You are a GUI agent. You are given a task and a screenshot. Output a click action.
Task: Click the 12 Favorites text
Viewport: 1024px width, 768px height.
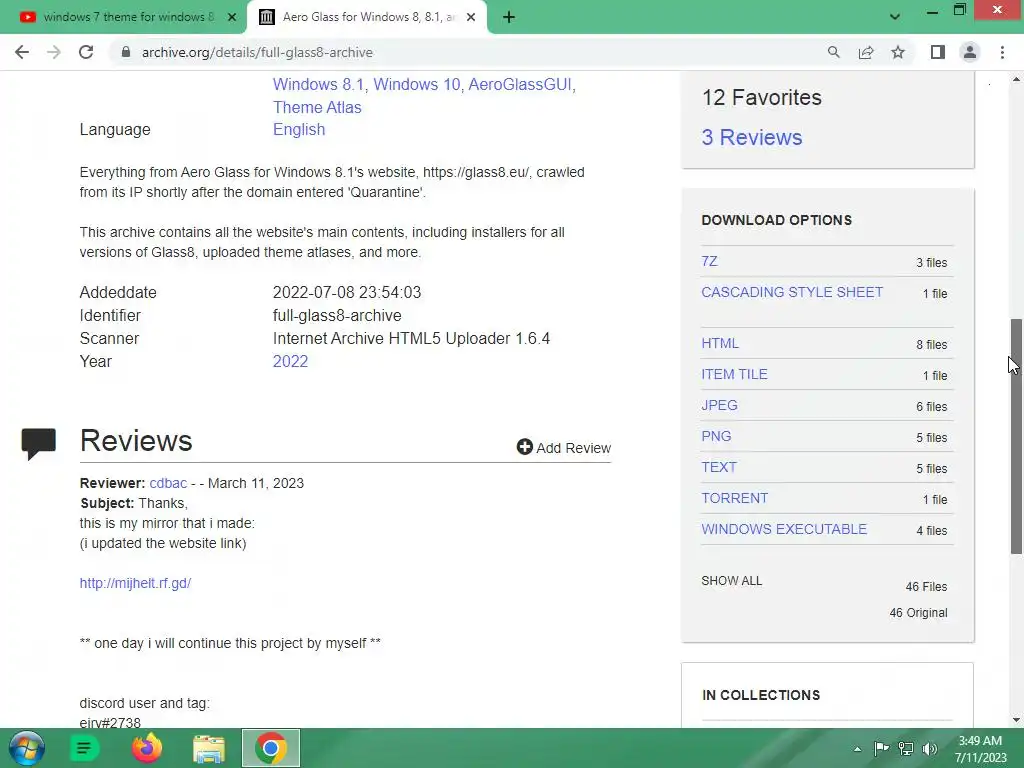[x=761, y=97]
